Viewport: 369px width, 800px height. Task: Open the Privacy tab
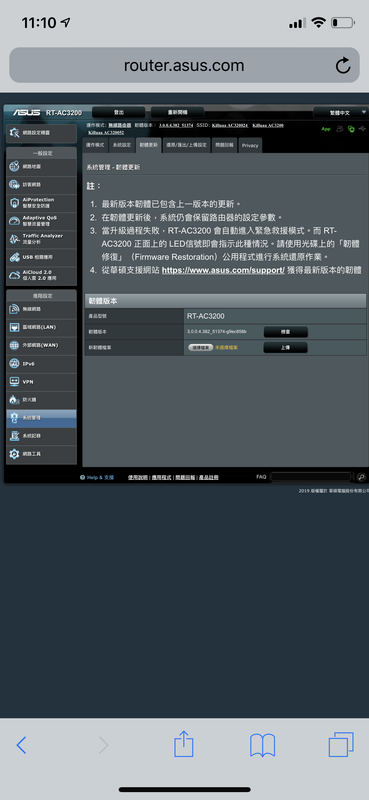250,145
